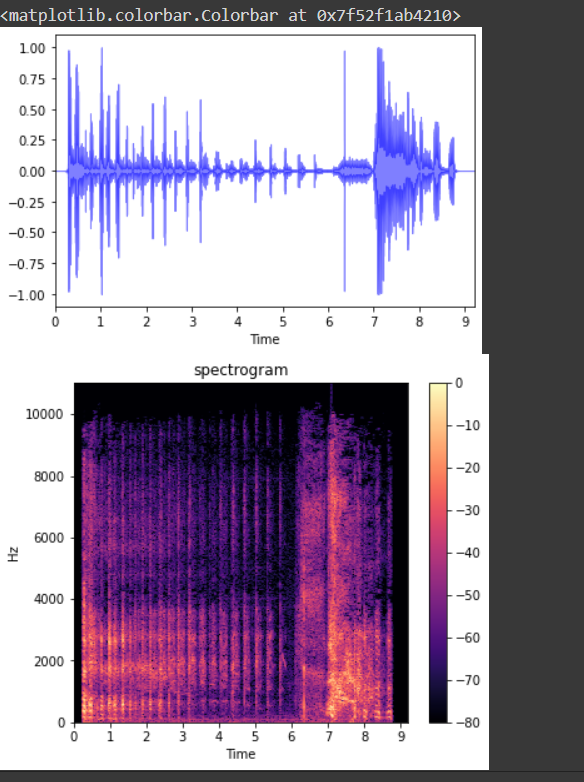The width and height of the screenshot is (584, 782).
Task: Click the 4000 Hz tick label
Action: pos(49,599)
